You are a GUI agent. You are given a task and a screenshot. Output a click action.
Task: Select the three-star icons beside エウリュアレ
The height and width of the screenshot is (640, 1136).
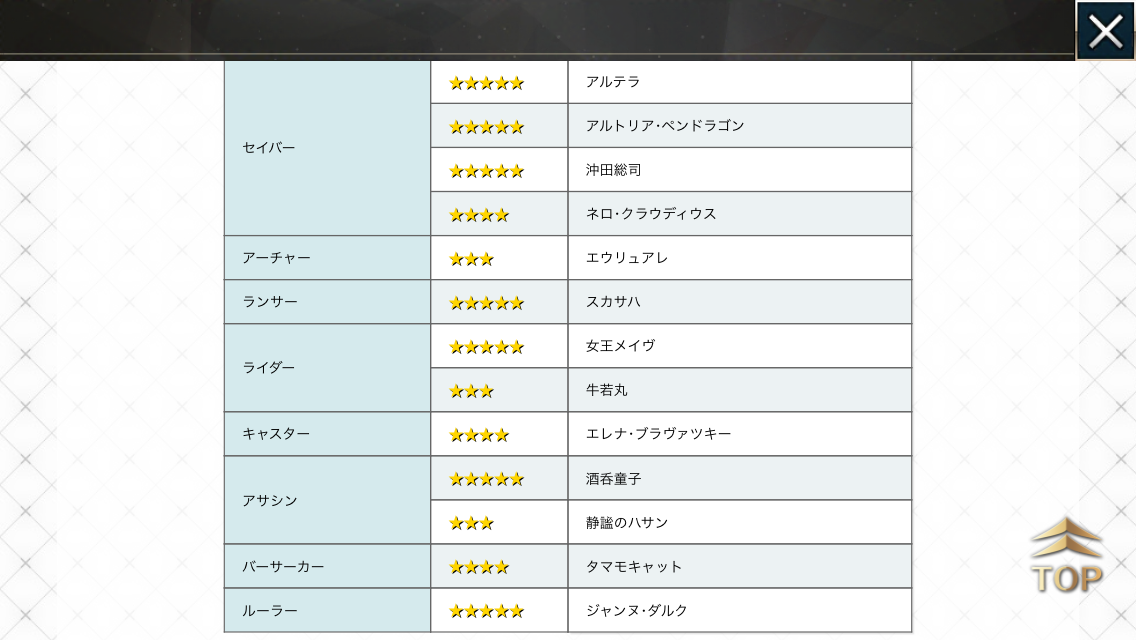471,259
